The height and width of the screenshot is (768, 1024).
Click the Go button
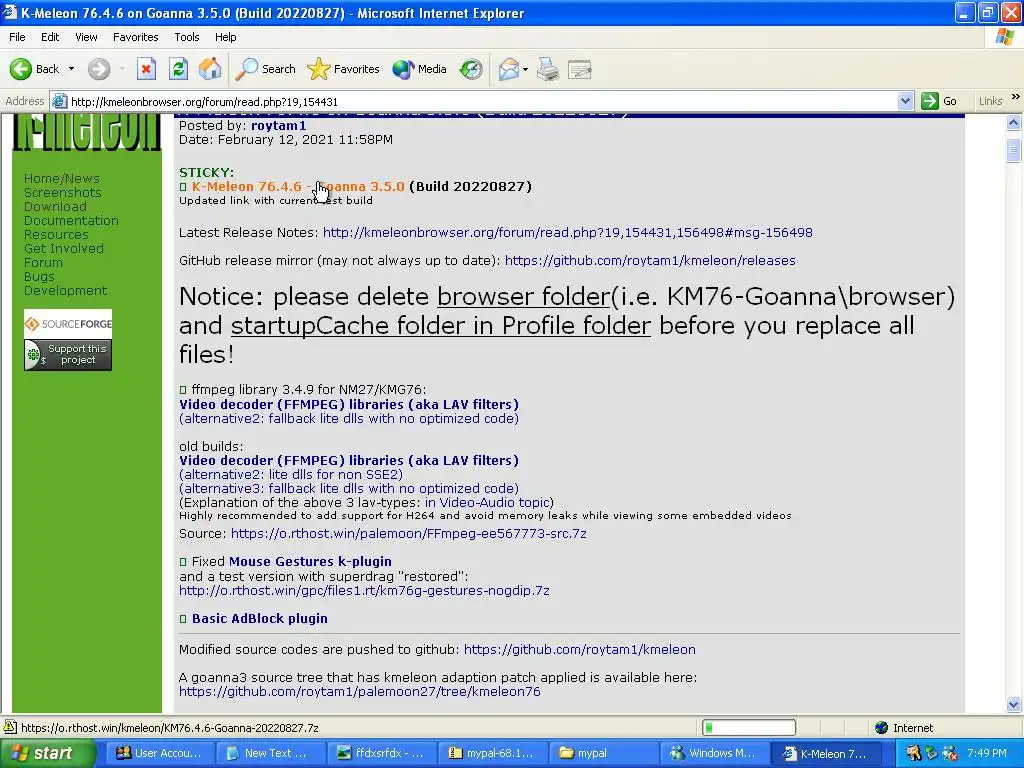939,101
